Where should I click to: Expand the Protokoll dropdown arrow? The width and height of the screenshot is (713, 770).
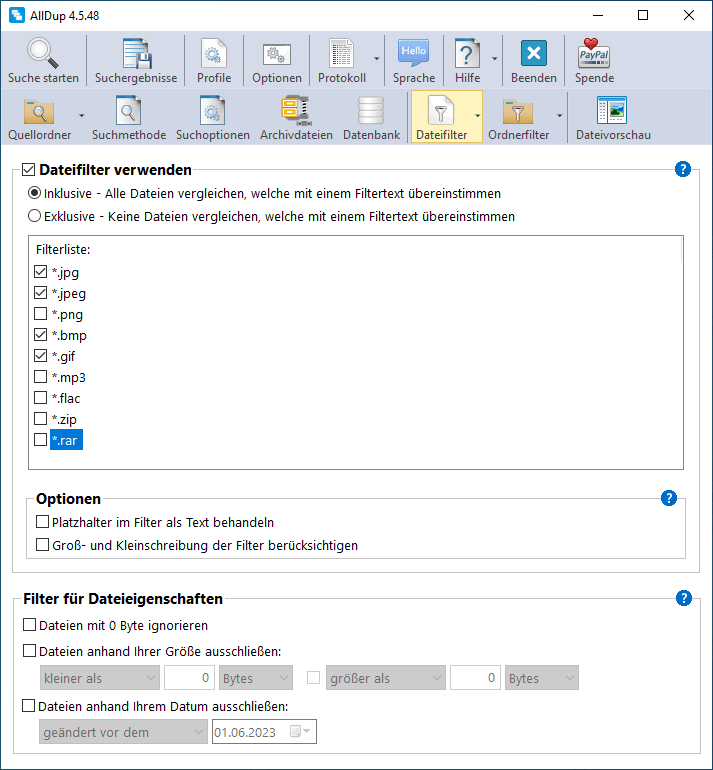pyautogui.click(x=376, y=60)
